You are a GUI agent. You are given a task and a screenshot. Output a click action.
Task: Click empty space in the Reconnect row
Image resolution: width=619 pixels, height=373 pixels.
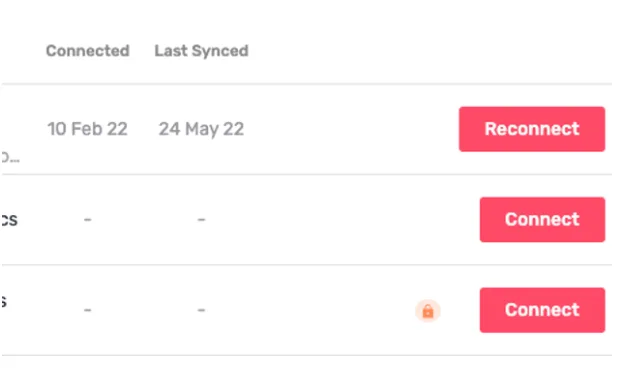pos(351,129)
